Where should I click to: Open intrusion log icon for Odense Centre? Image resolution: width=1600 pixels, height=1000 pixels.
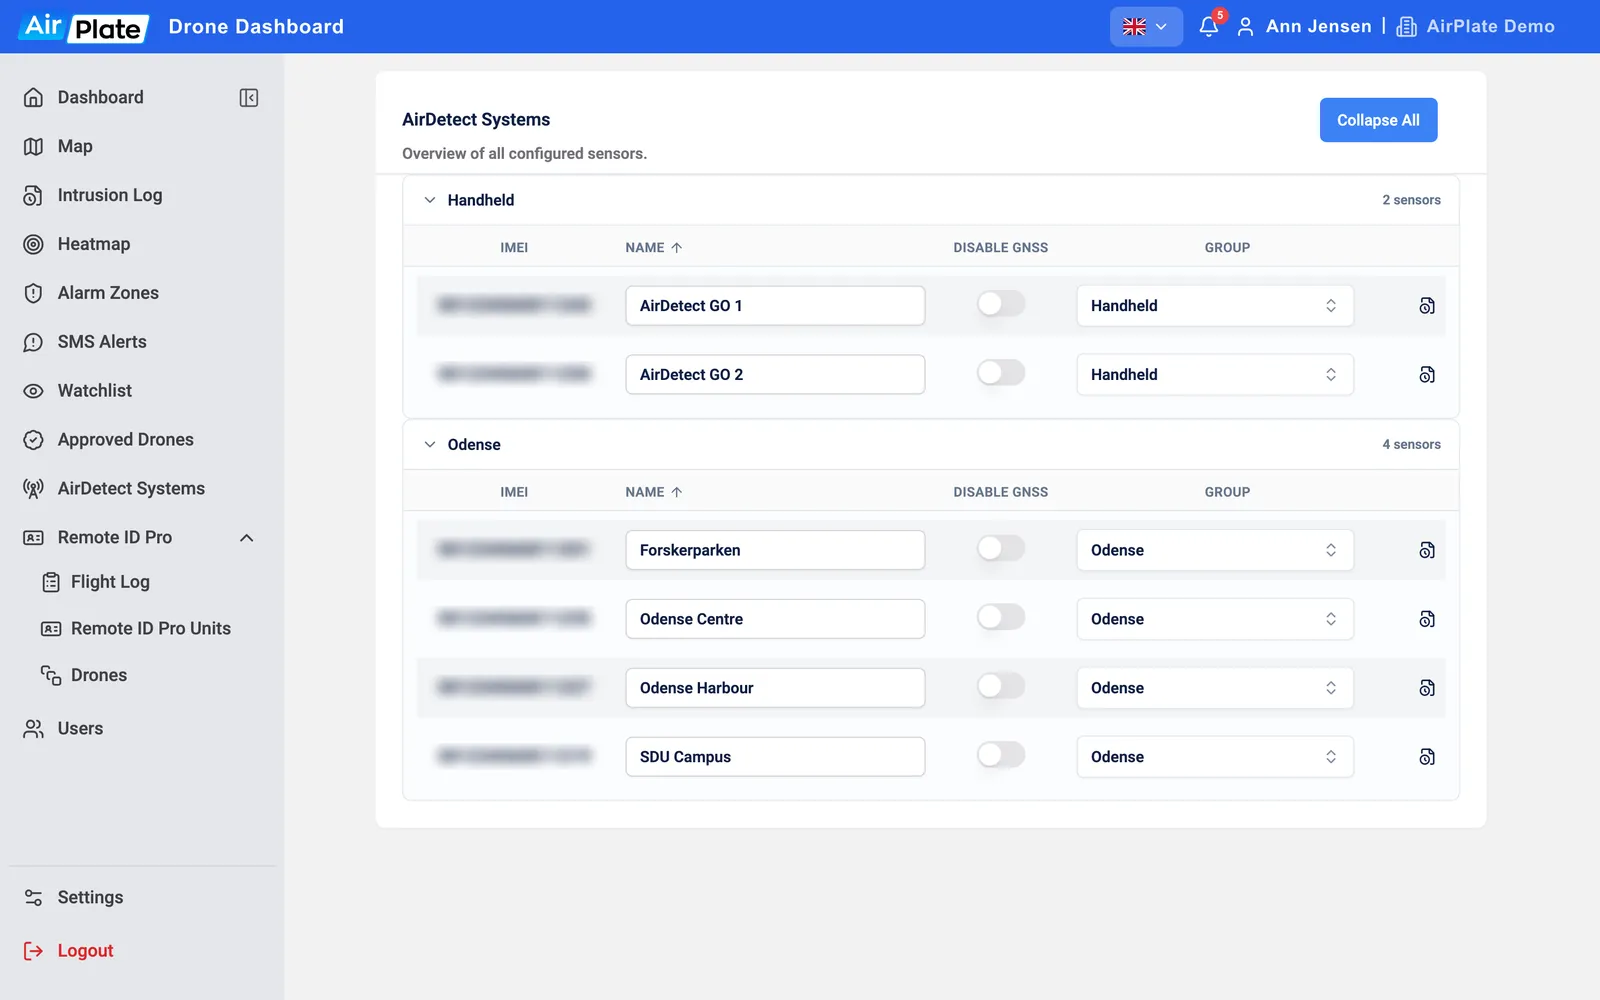pyautogui.click(x=1427, y=620)
